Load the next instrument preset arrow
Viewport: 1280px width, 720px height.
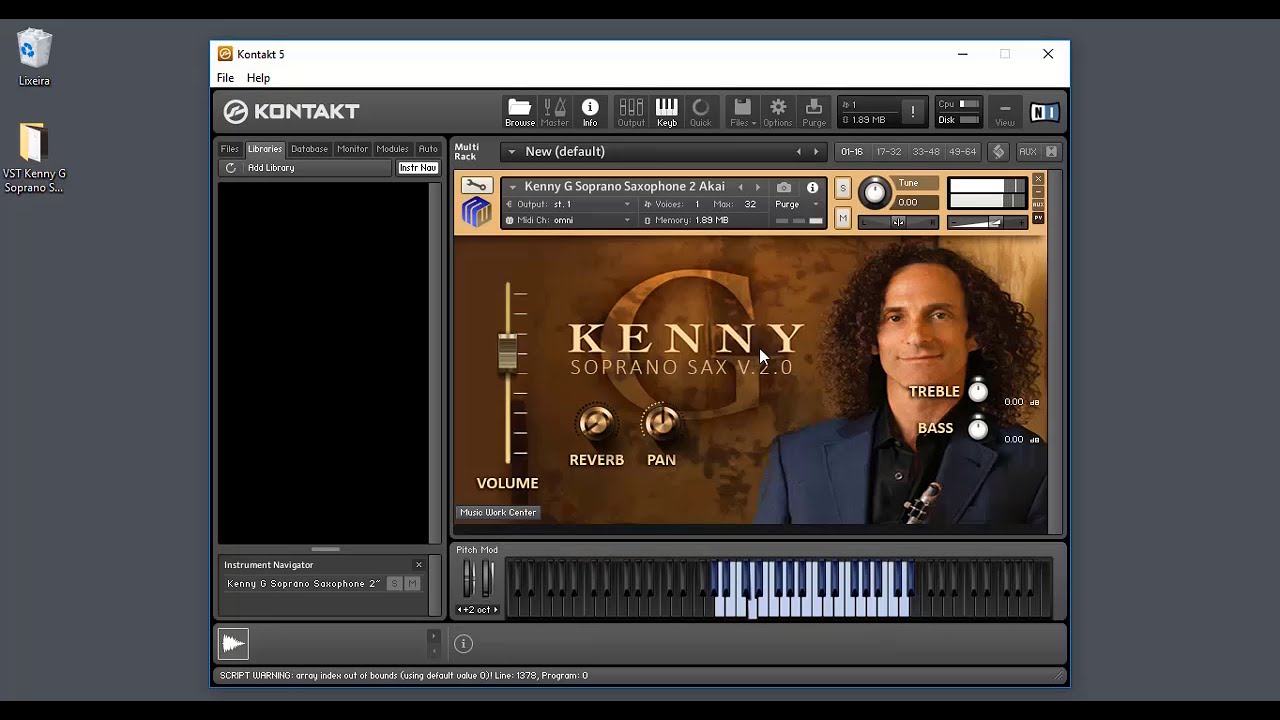tap(757, 187)
